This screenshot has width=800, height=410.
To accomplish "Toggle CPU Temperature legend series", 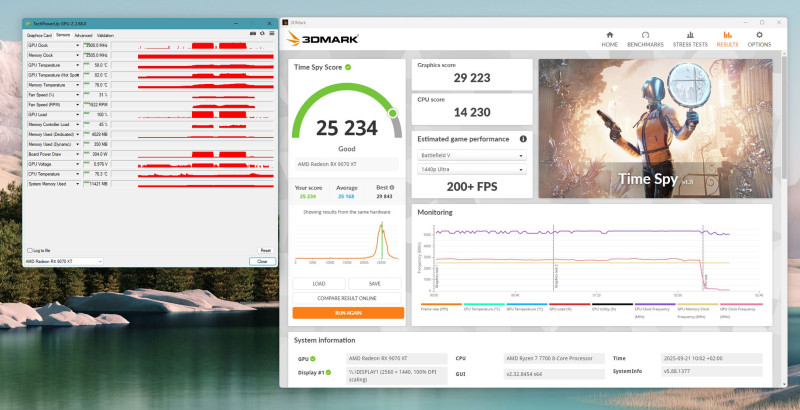I will point(484,307).
